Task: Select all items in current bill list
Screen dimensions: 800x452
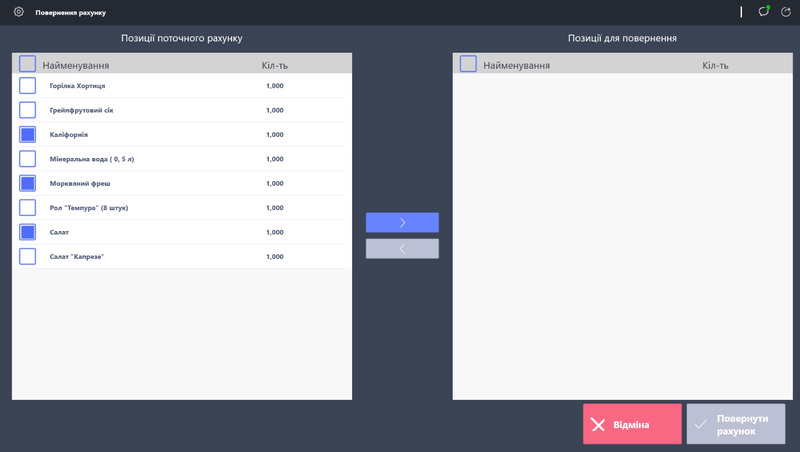Action: (x=27, y=64)
